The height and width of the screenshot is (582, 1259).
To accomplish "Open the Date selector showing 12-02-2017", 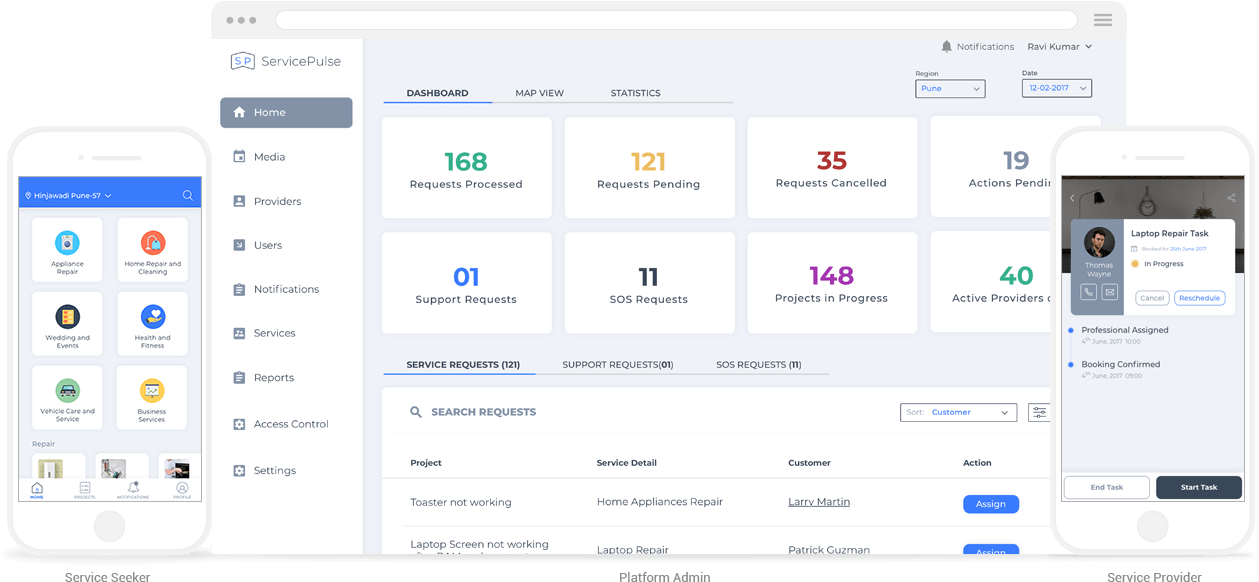I will 1056,88.
